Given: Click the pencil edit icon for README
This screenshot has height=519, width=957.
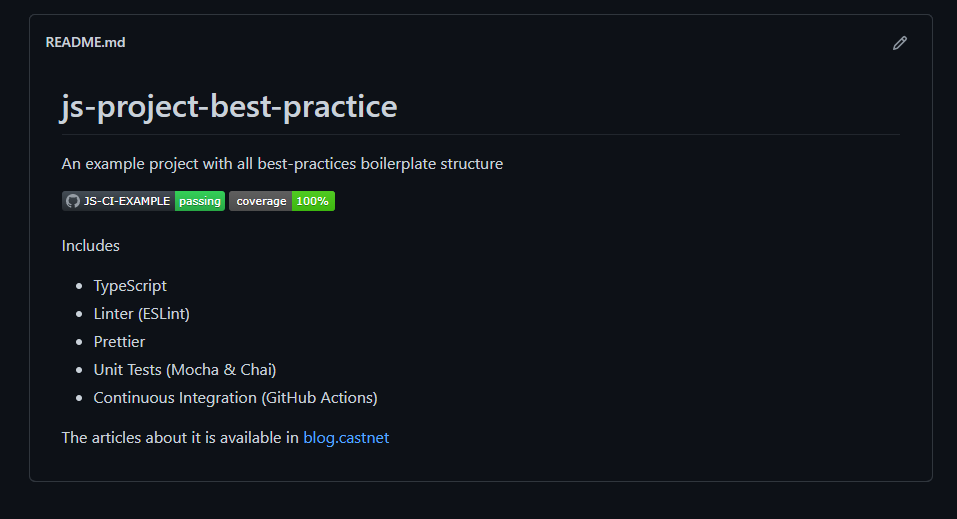Looking at the screenshot, I should [x=900, y=43].
